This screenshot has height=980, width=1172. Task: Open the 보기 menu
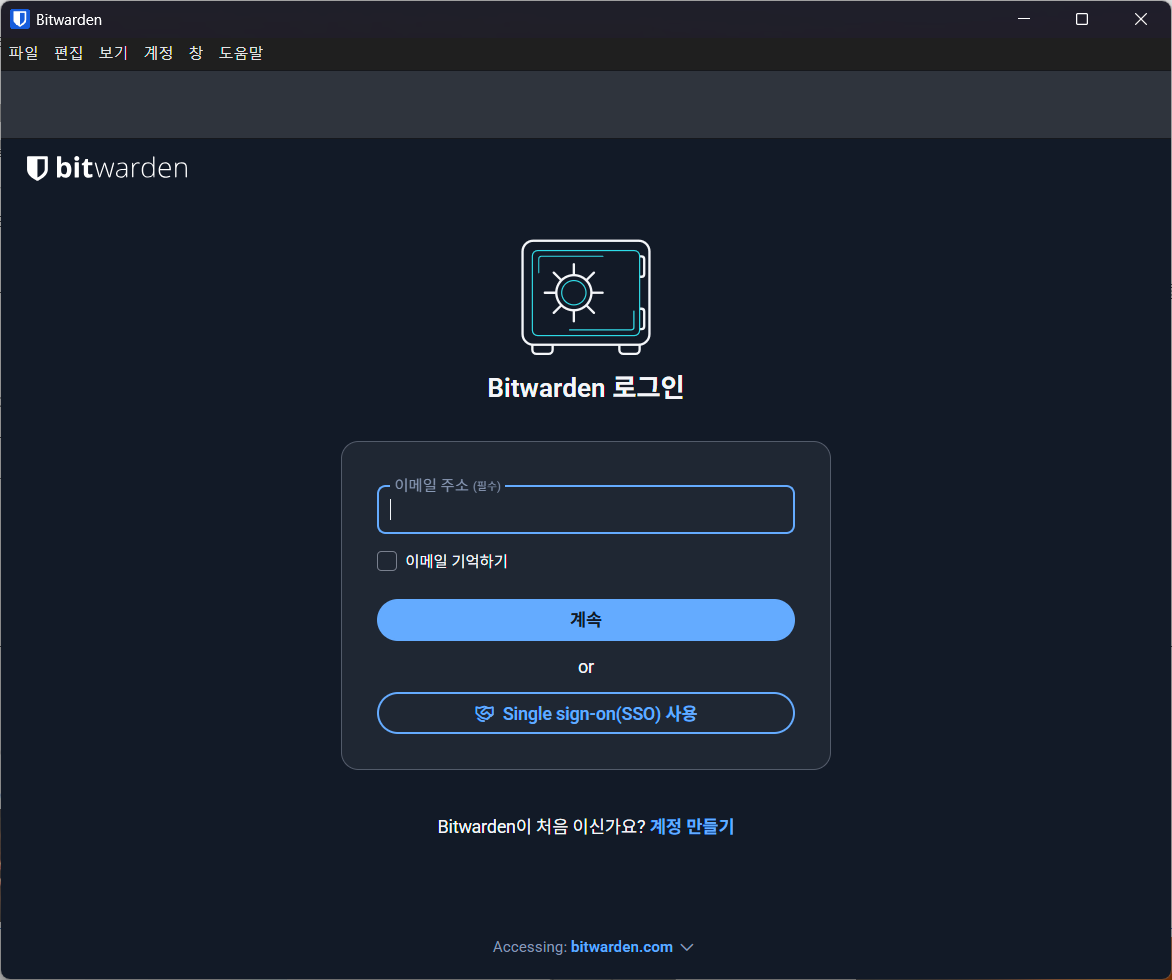(111, 53)
